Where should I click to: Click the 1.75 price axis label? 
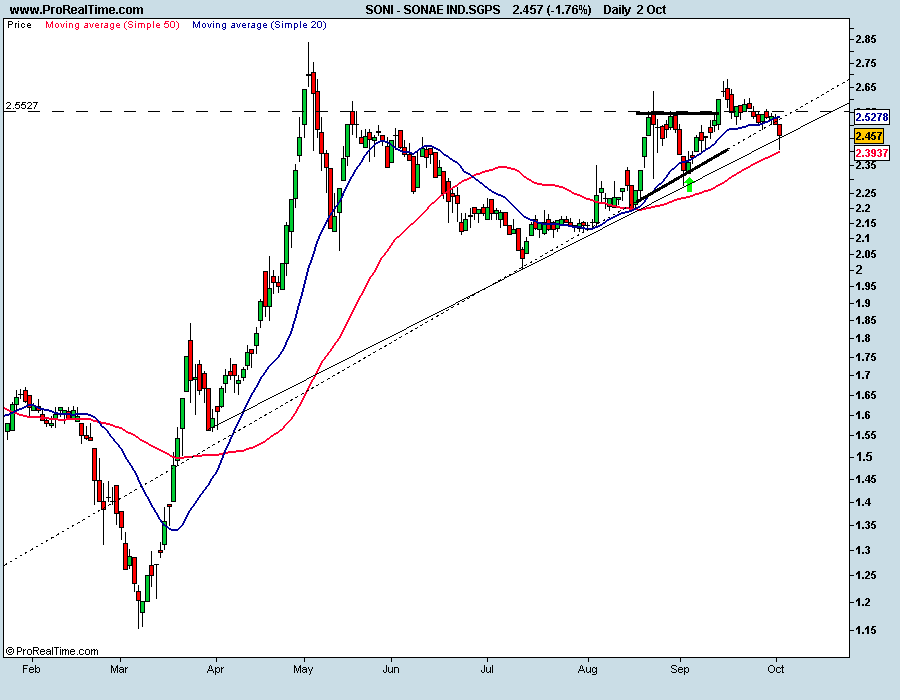click(x=866, y=357)
